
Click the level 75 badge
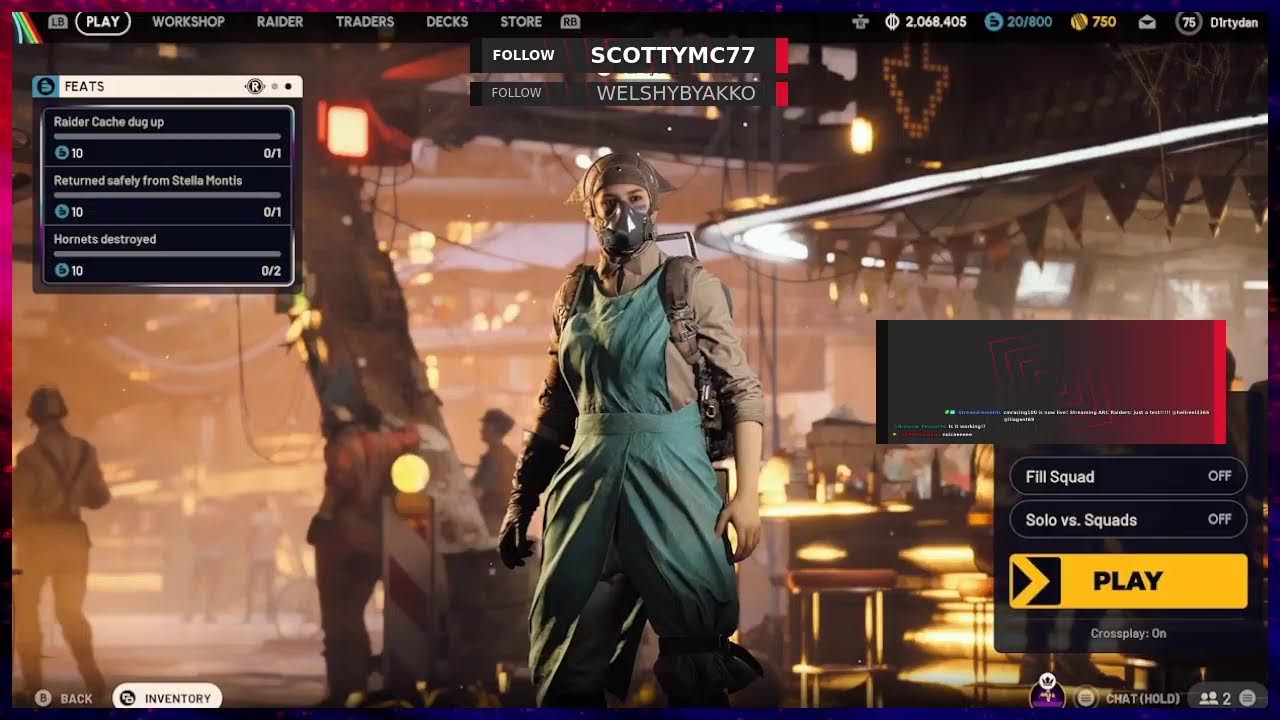coord(1188,21)
